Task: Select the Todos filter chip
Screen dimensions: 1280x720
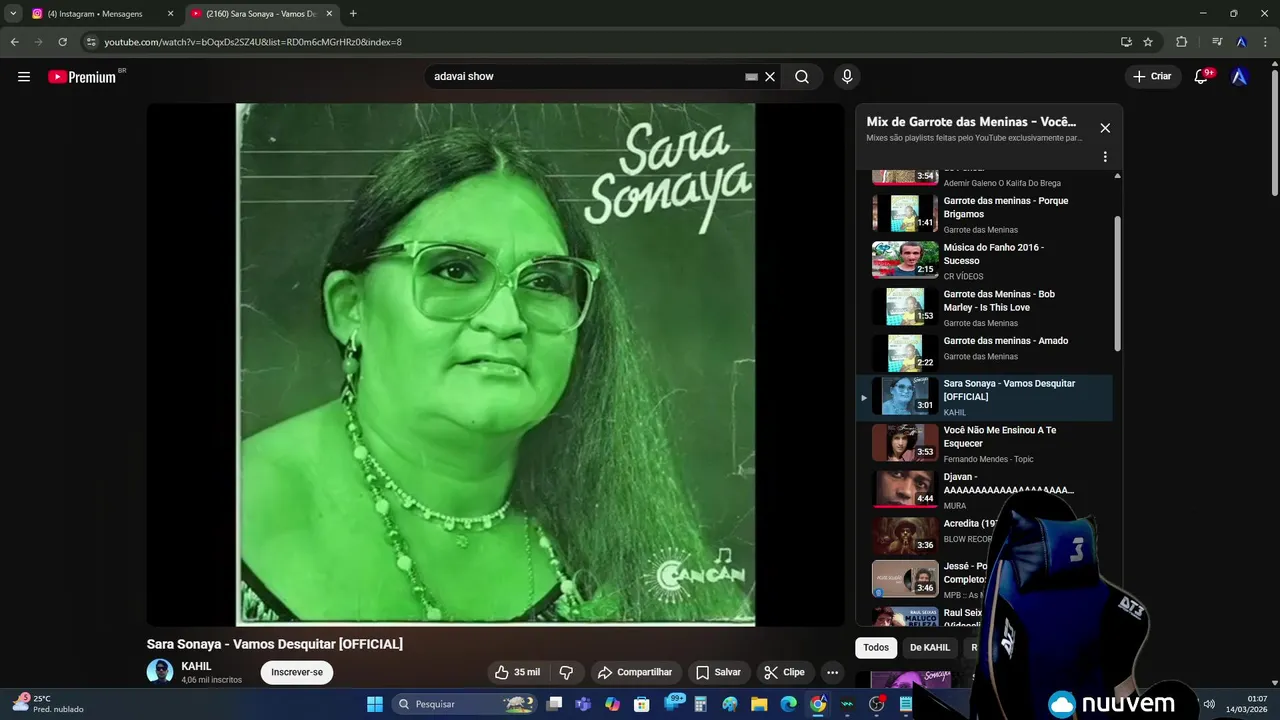Action: 876,648
